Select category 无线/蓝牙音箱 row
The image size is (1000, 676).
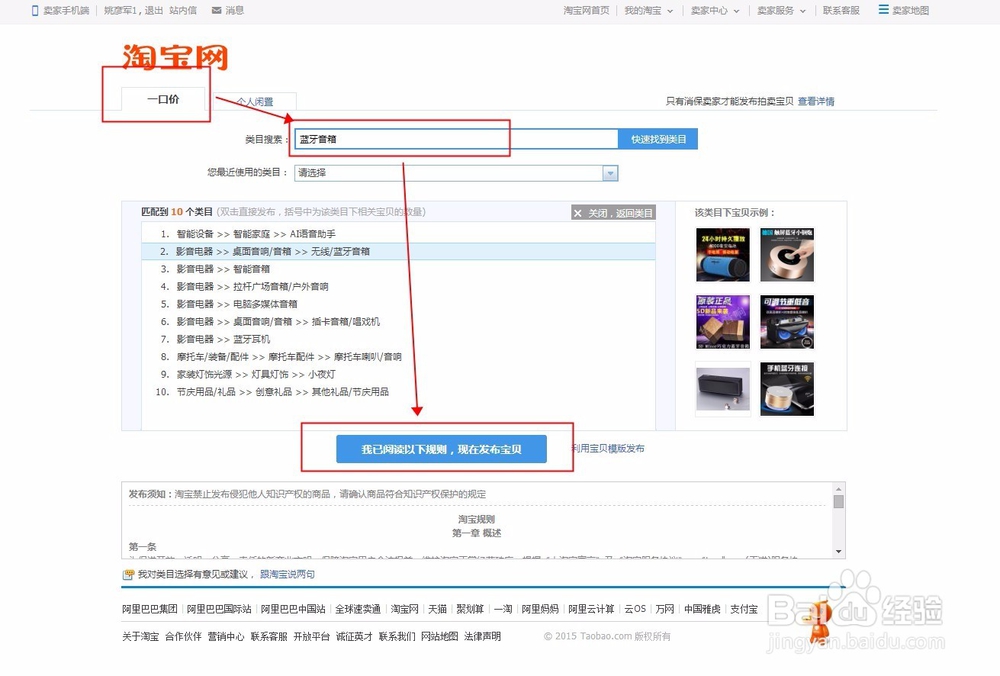click(399, 251)
